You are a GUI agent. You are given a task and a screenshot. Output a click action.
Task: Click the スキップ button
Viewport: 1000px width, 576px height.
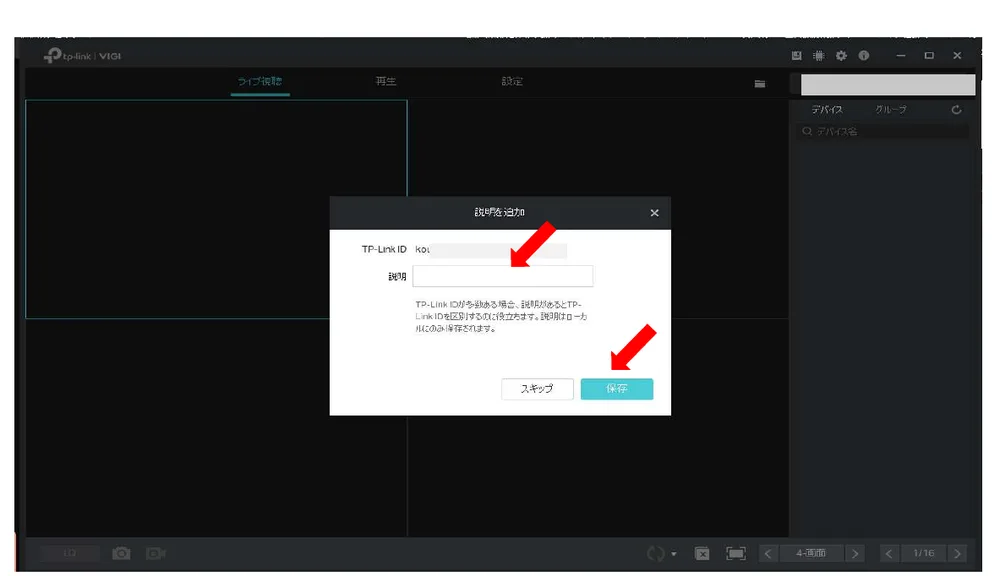[x=537, y=388]
